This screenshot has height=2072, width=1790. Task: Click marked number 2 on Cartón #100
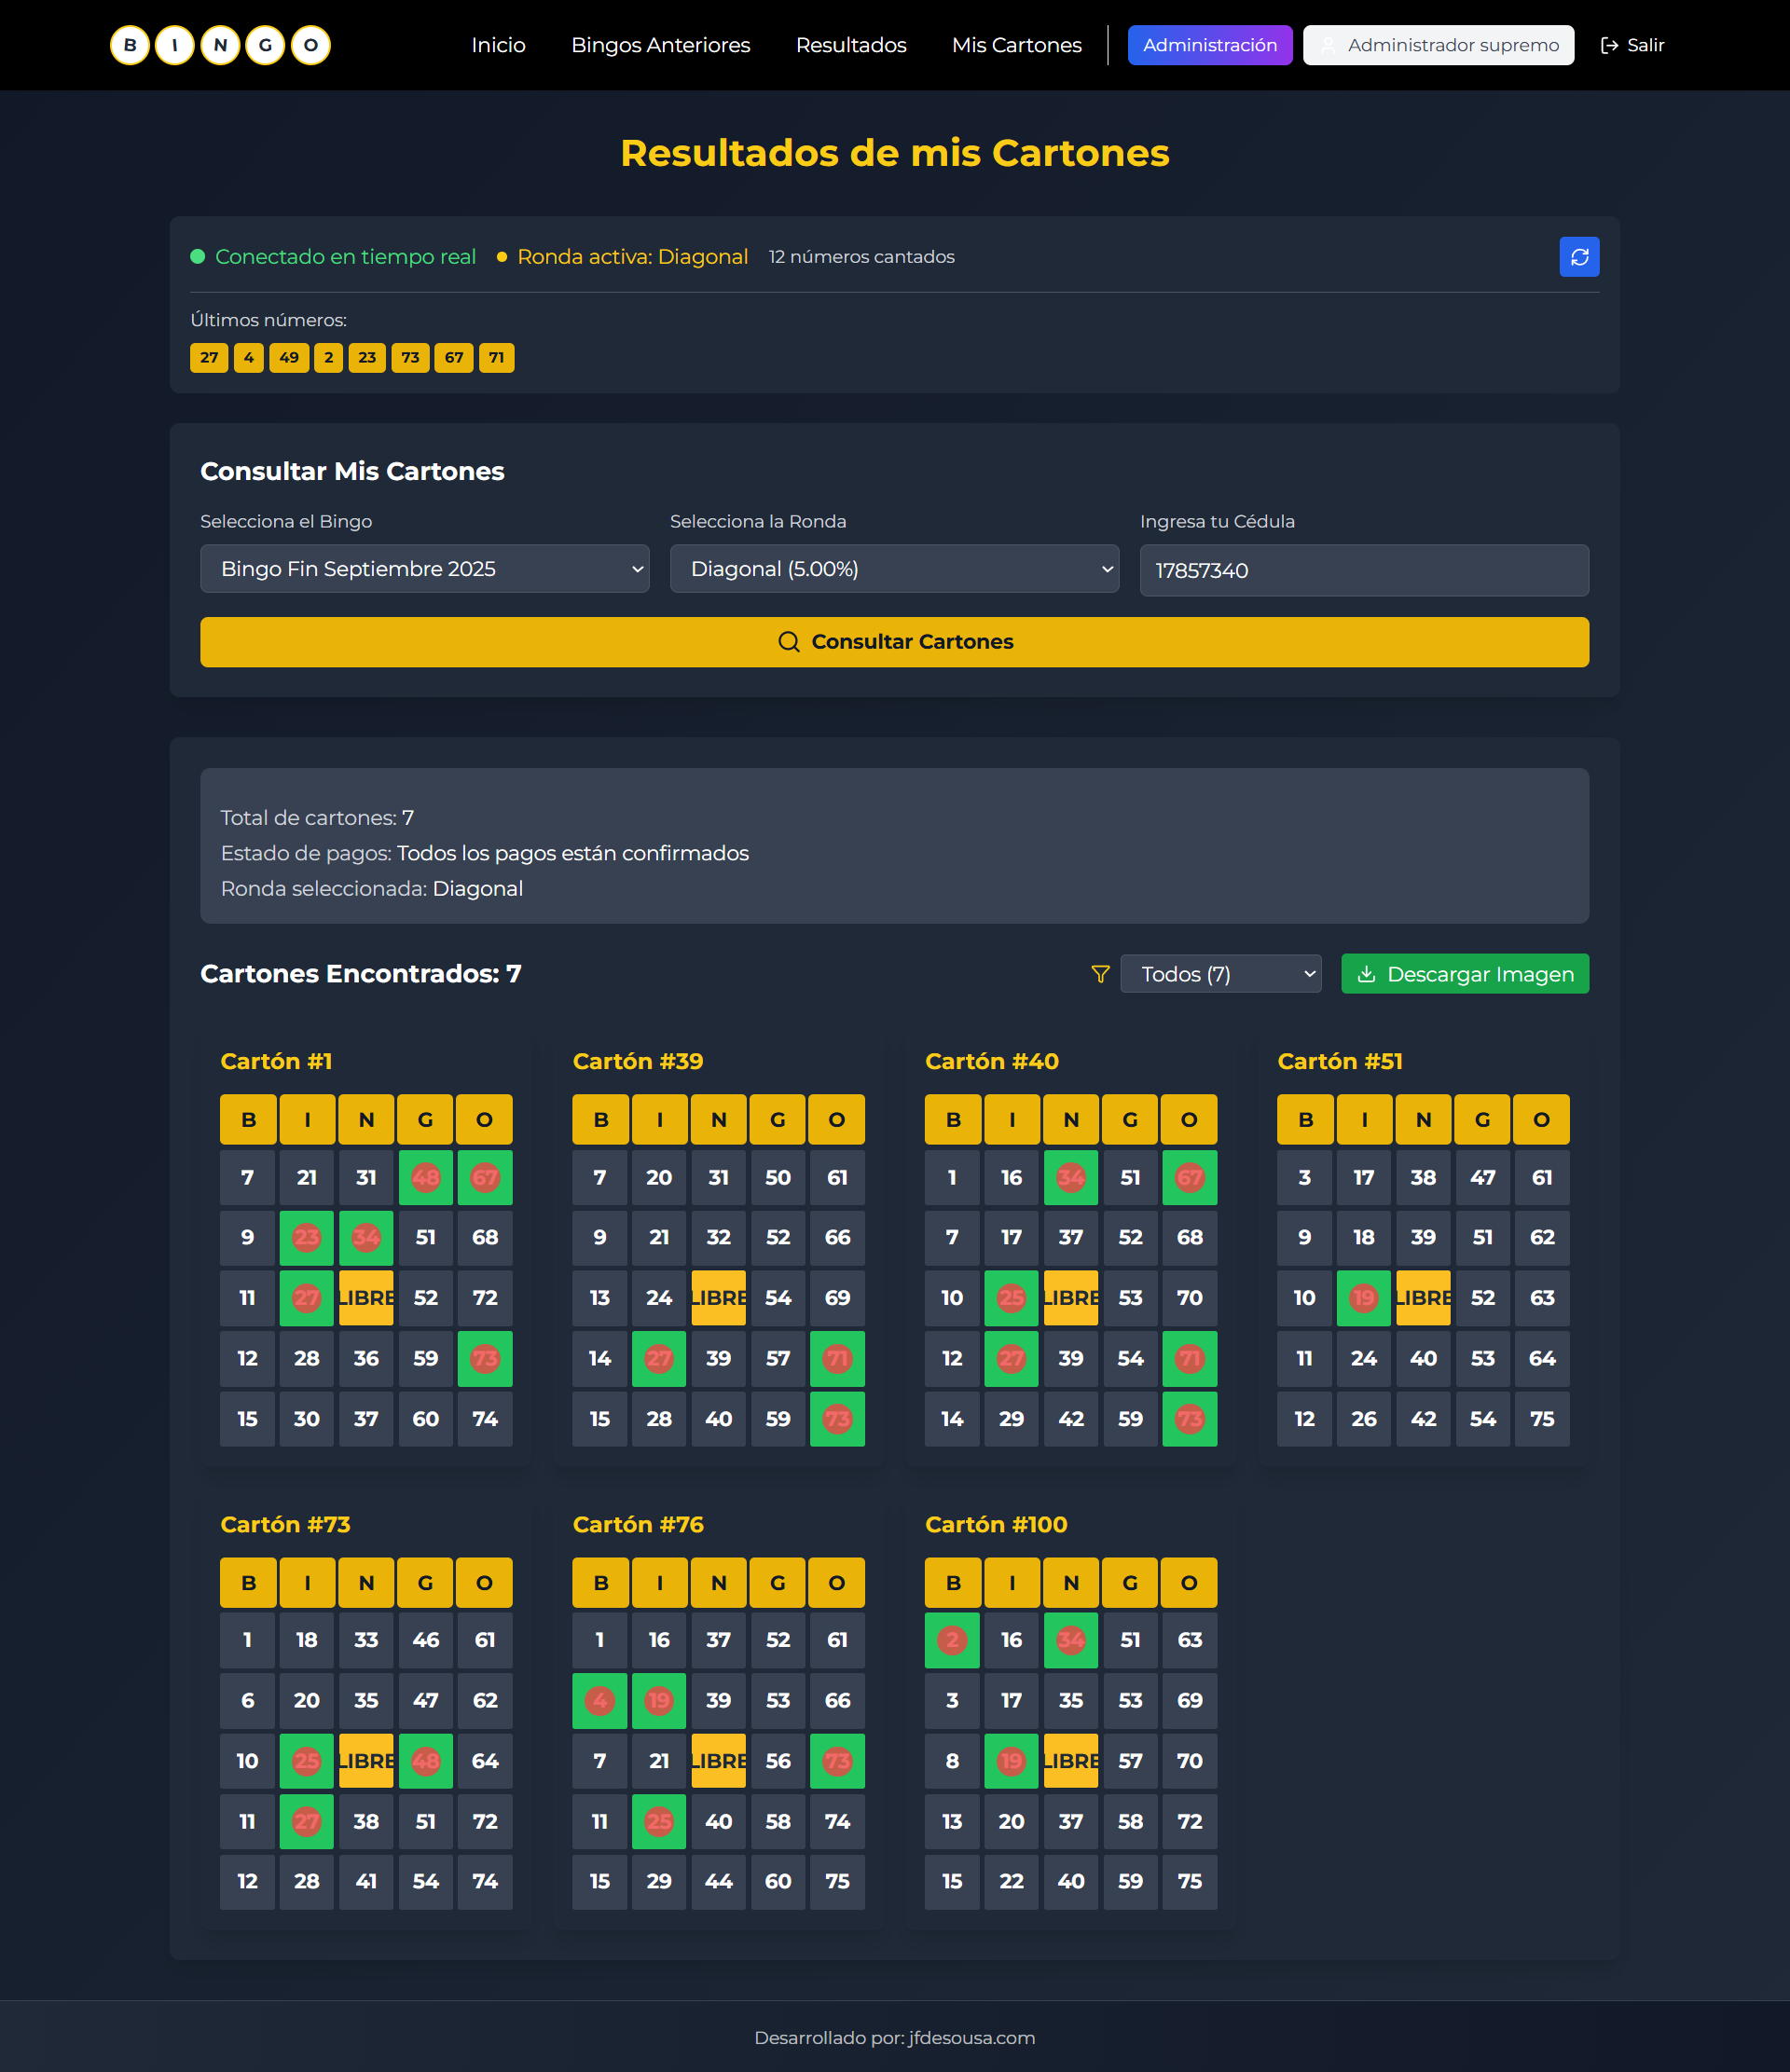click(x=952, y=1640)
